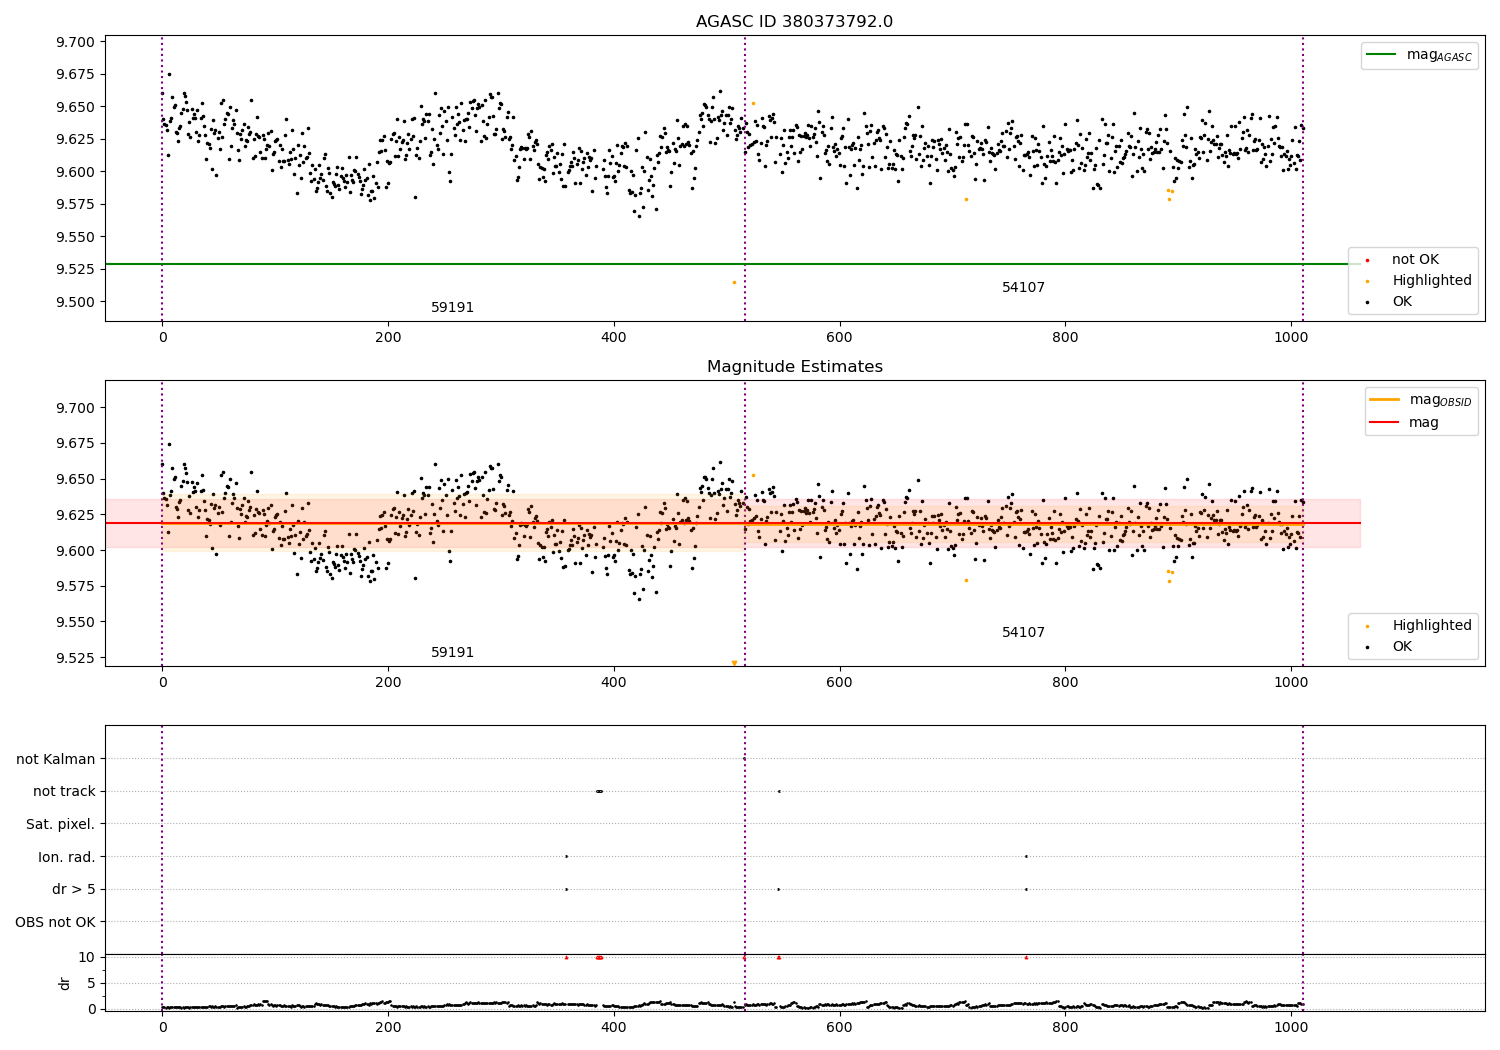Click 'Ion. rad.' marker near x=357
The width and height of the screenshot is (1500, 1050).
coord(566,856)
